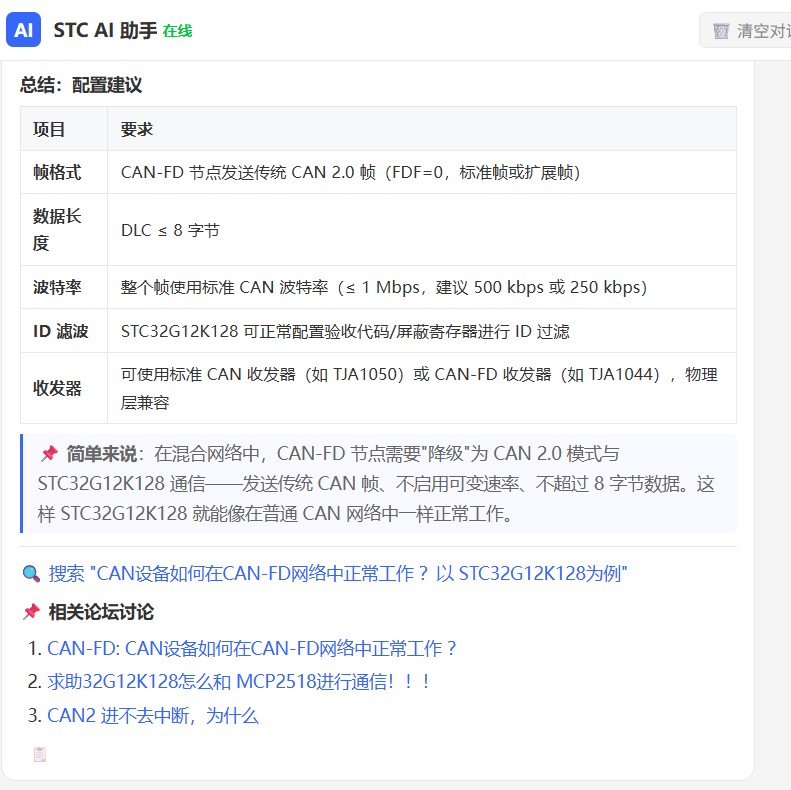The width and height of the screenshot is (791, 790).
Task: Click the 收发器 row label
Action: tap(57, 388)
